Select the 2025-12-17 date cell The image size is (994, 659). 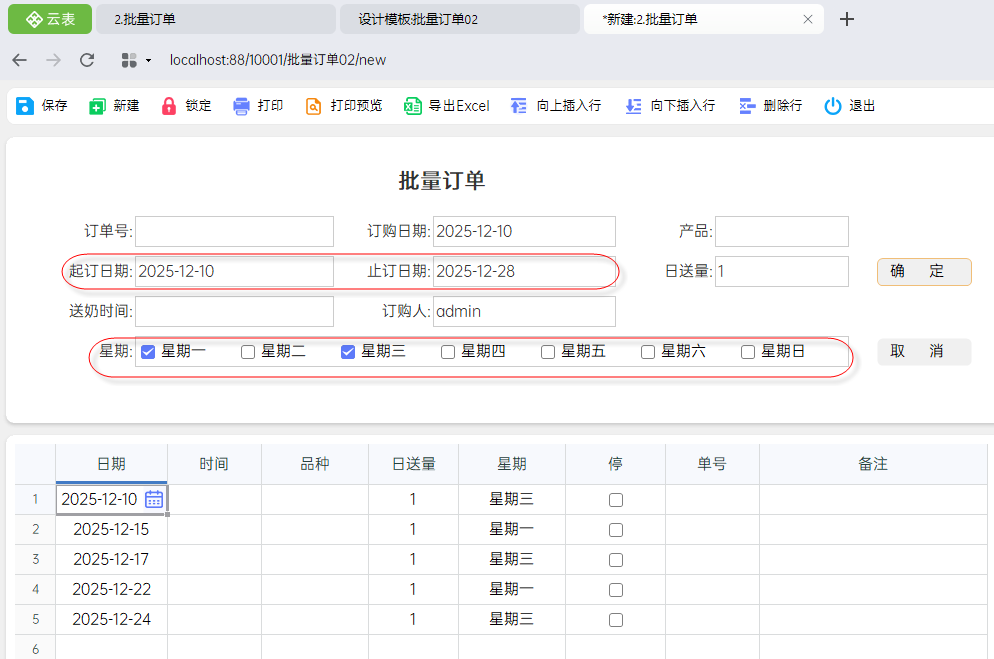coord(112,560)
